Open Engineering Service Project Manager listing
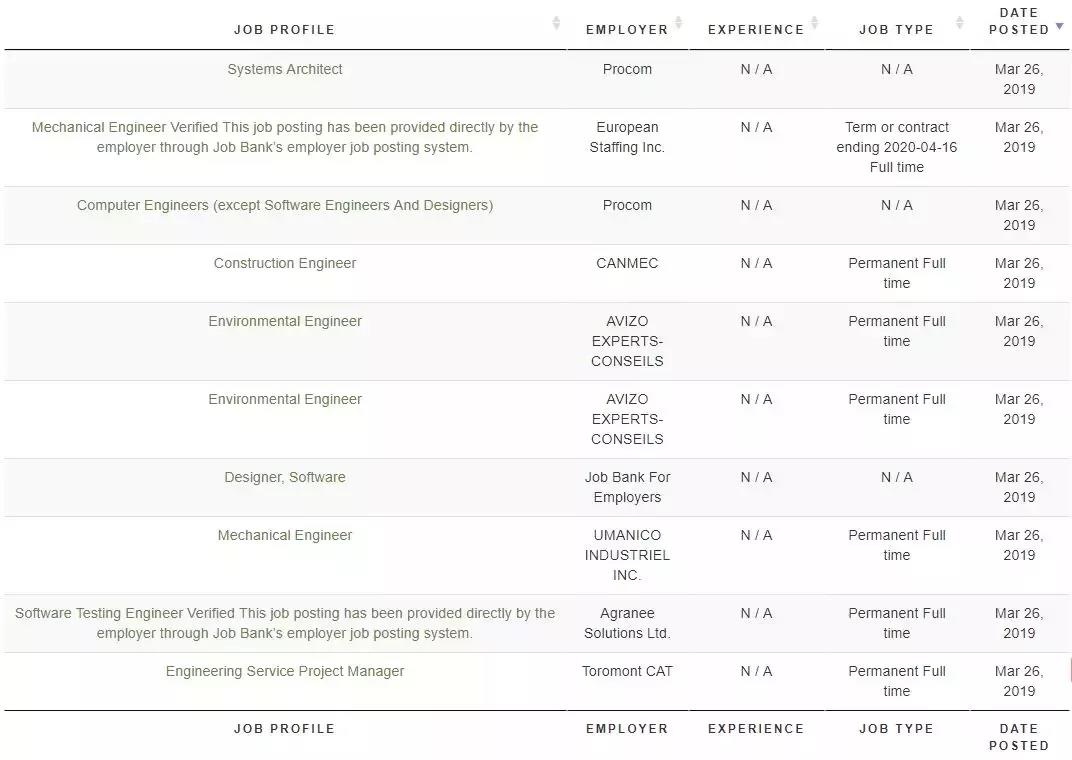Viewport: 1072px width, 760px height. 284,671
